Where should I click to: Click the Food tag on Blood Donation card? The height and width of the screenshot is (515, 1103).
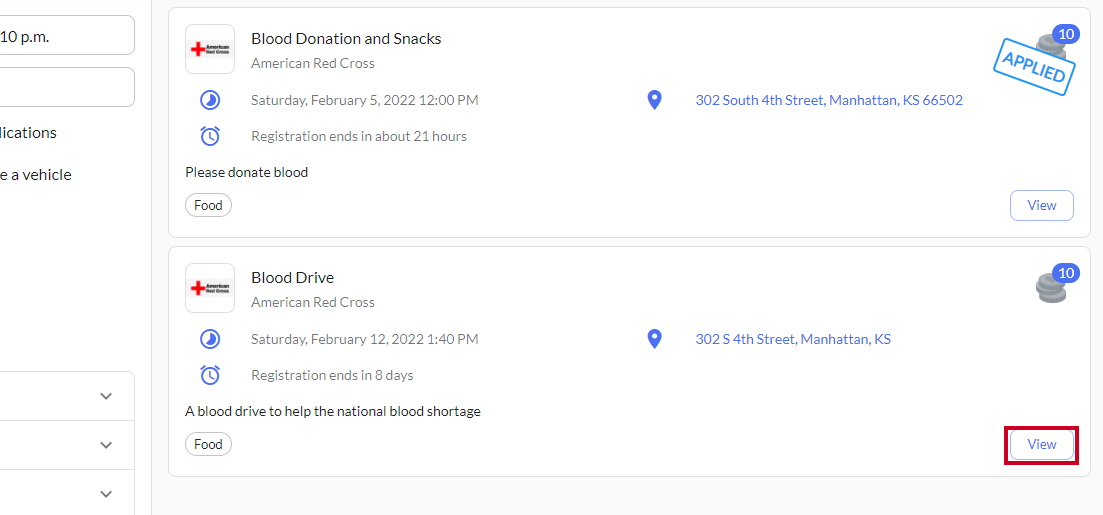click(208, 205)
